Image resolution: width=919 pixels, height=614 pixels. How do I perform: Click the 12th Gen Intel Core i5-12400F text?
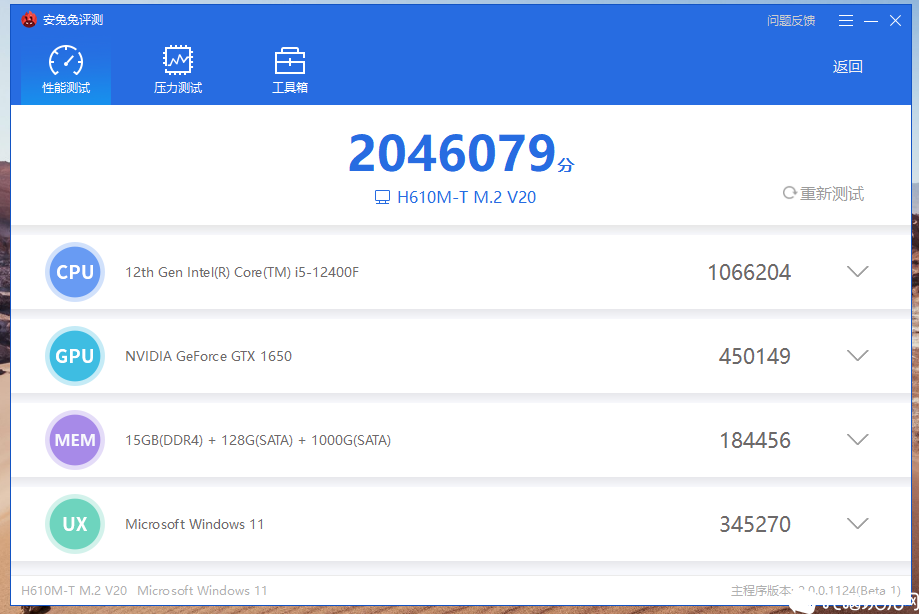pyautogui.click(x=242, y=272)
